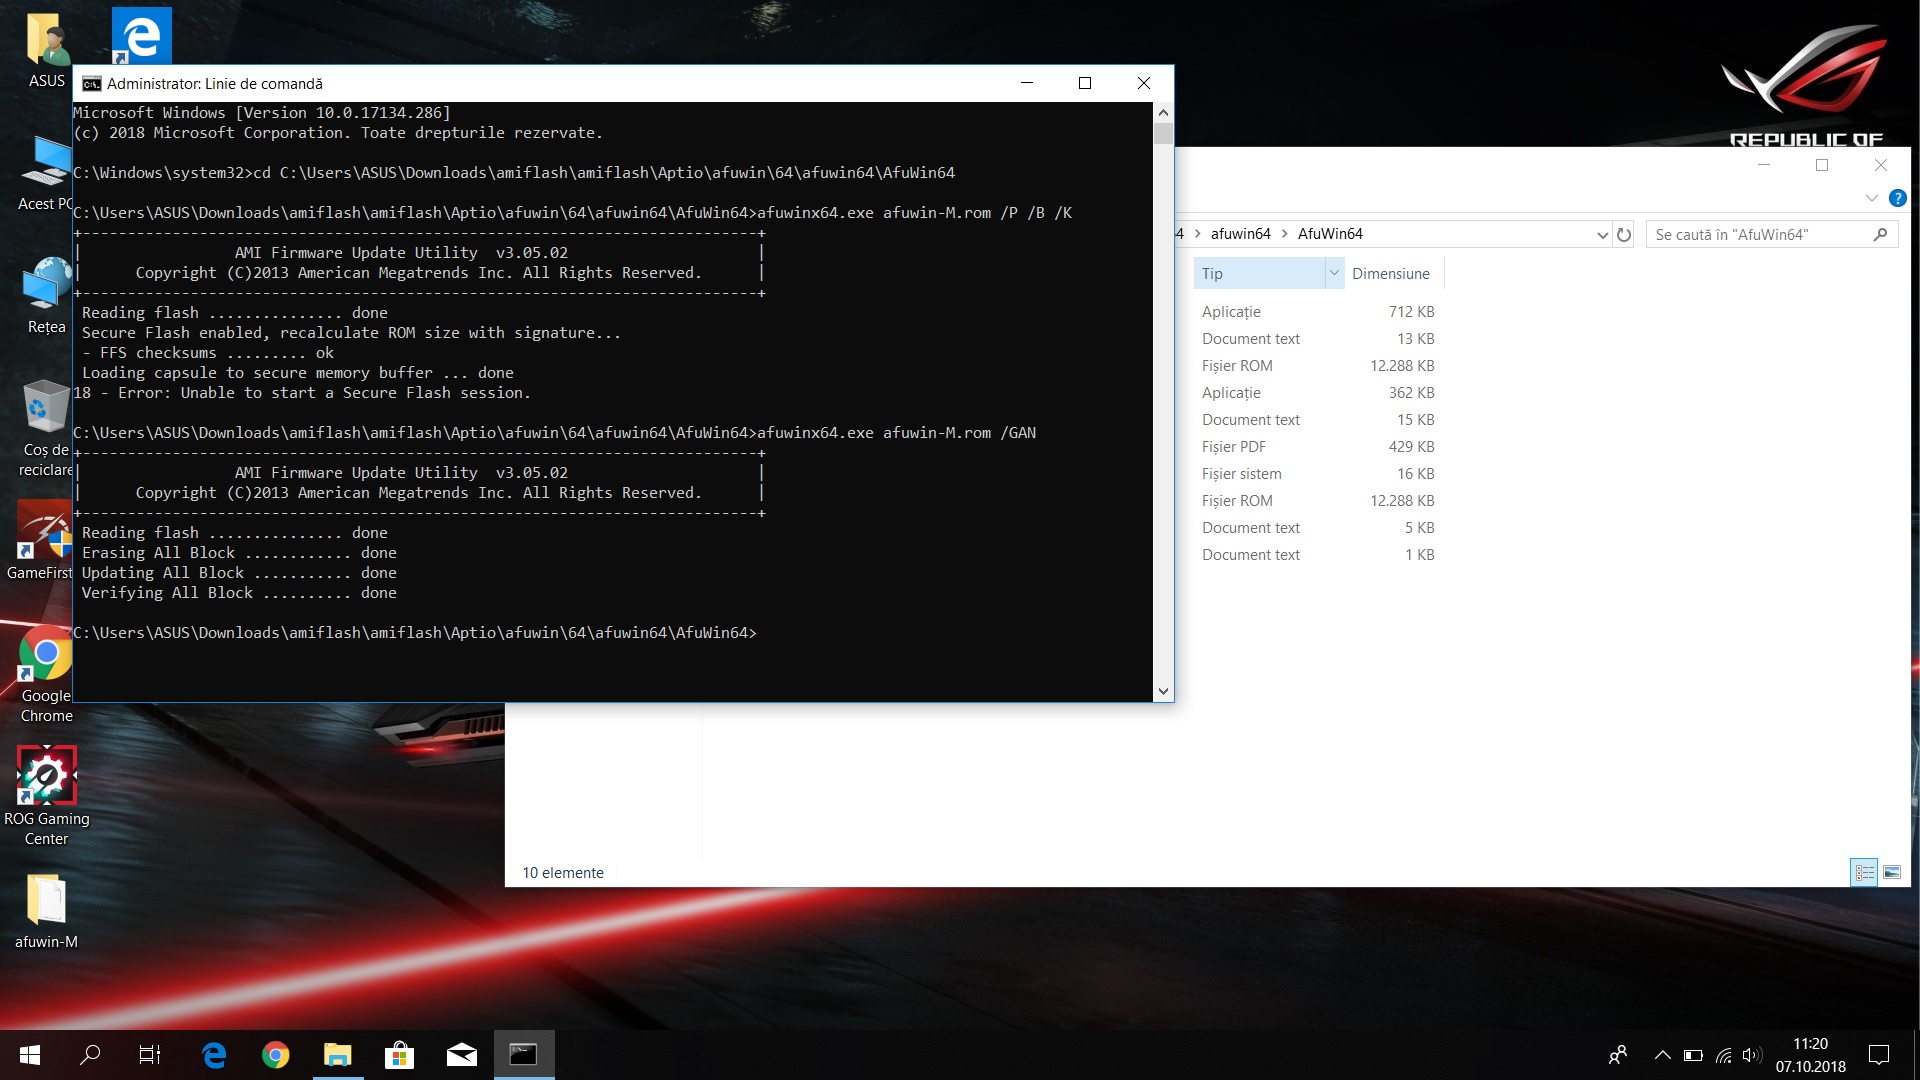The image size is (1920, 1080).
Task: Click the Command Prompt scroll up arrow
Action: (x=1162, y=112)
